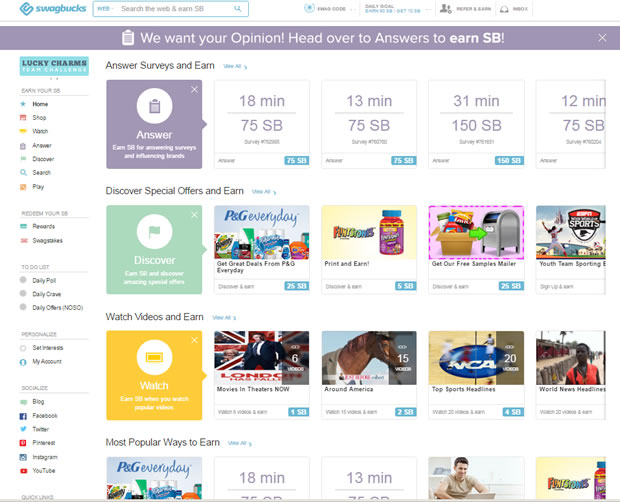This screenshot has width=620, height=502.
Task: Open the WEB search type dropdown
Action: click(x=105, y=9)
